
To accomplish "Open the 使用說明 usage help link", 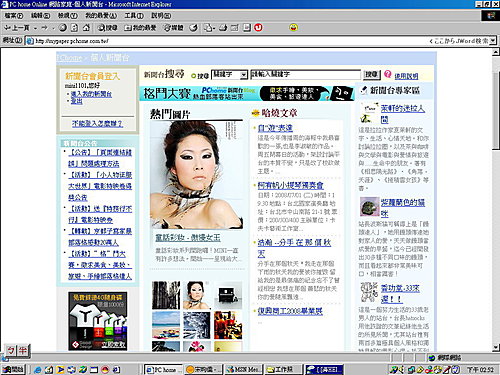I will [406, 76].
